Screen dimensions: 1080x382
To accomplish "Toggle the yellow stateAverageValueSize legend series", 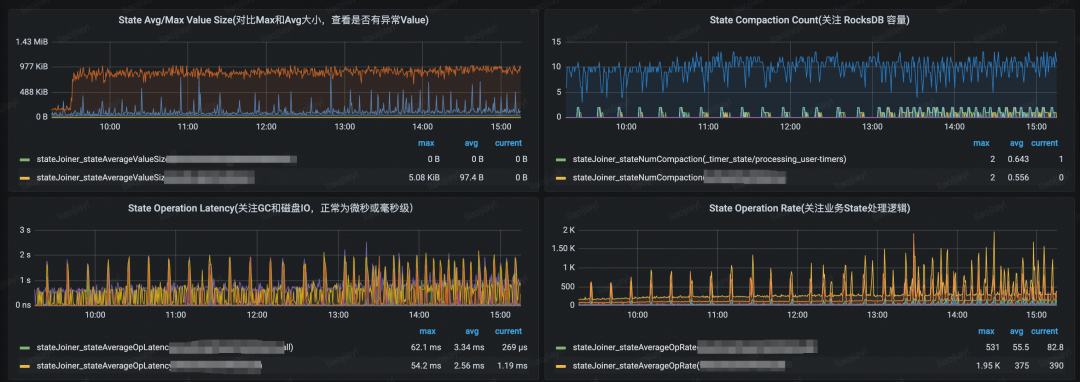I will point(145,178).
